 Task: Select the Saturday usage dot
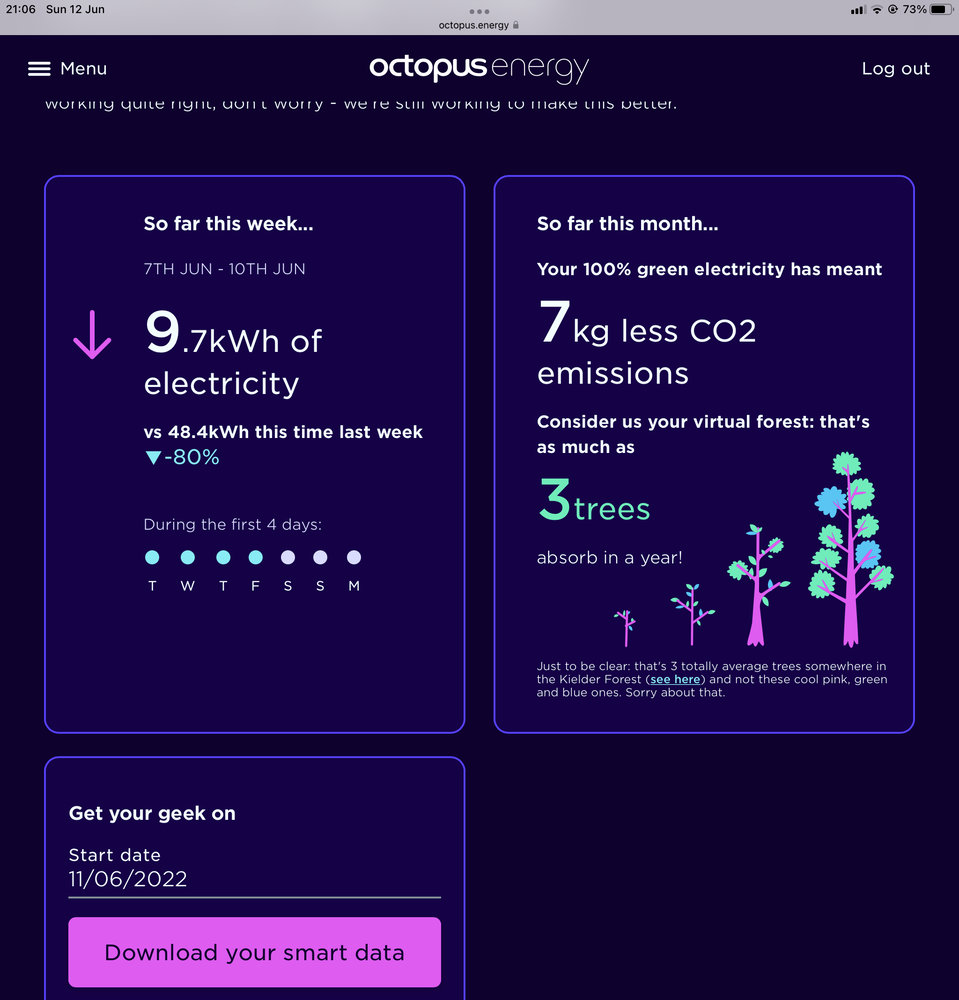pyautogui.click(x=288, y=557)
